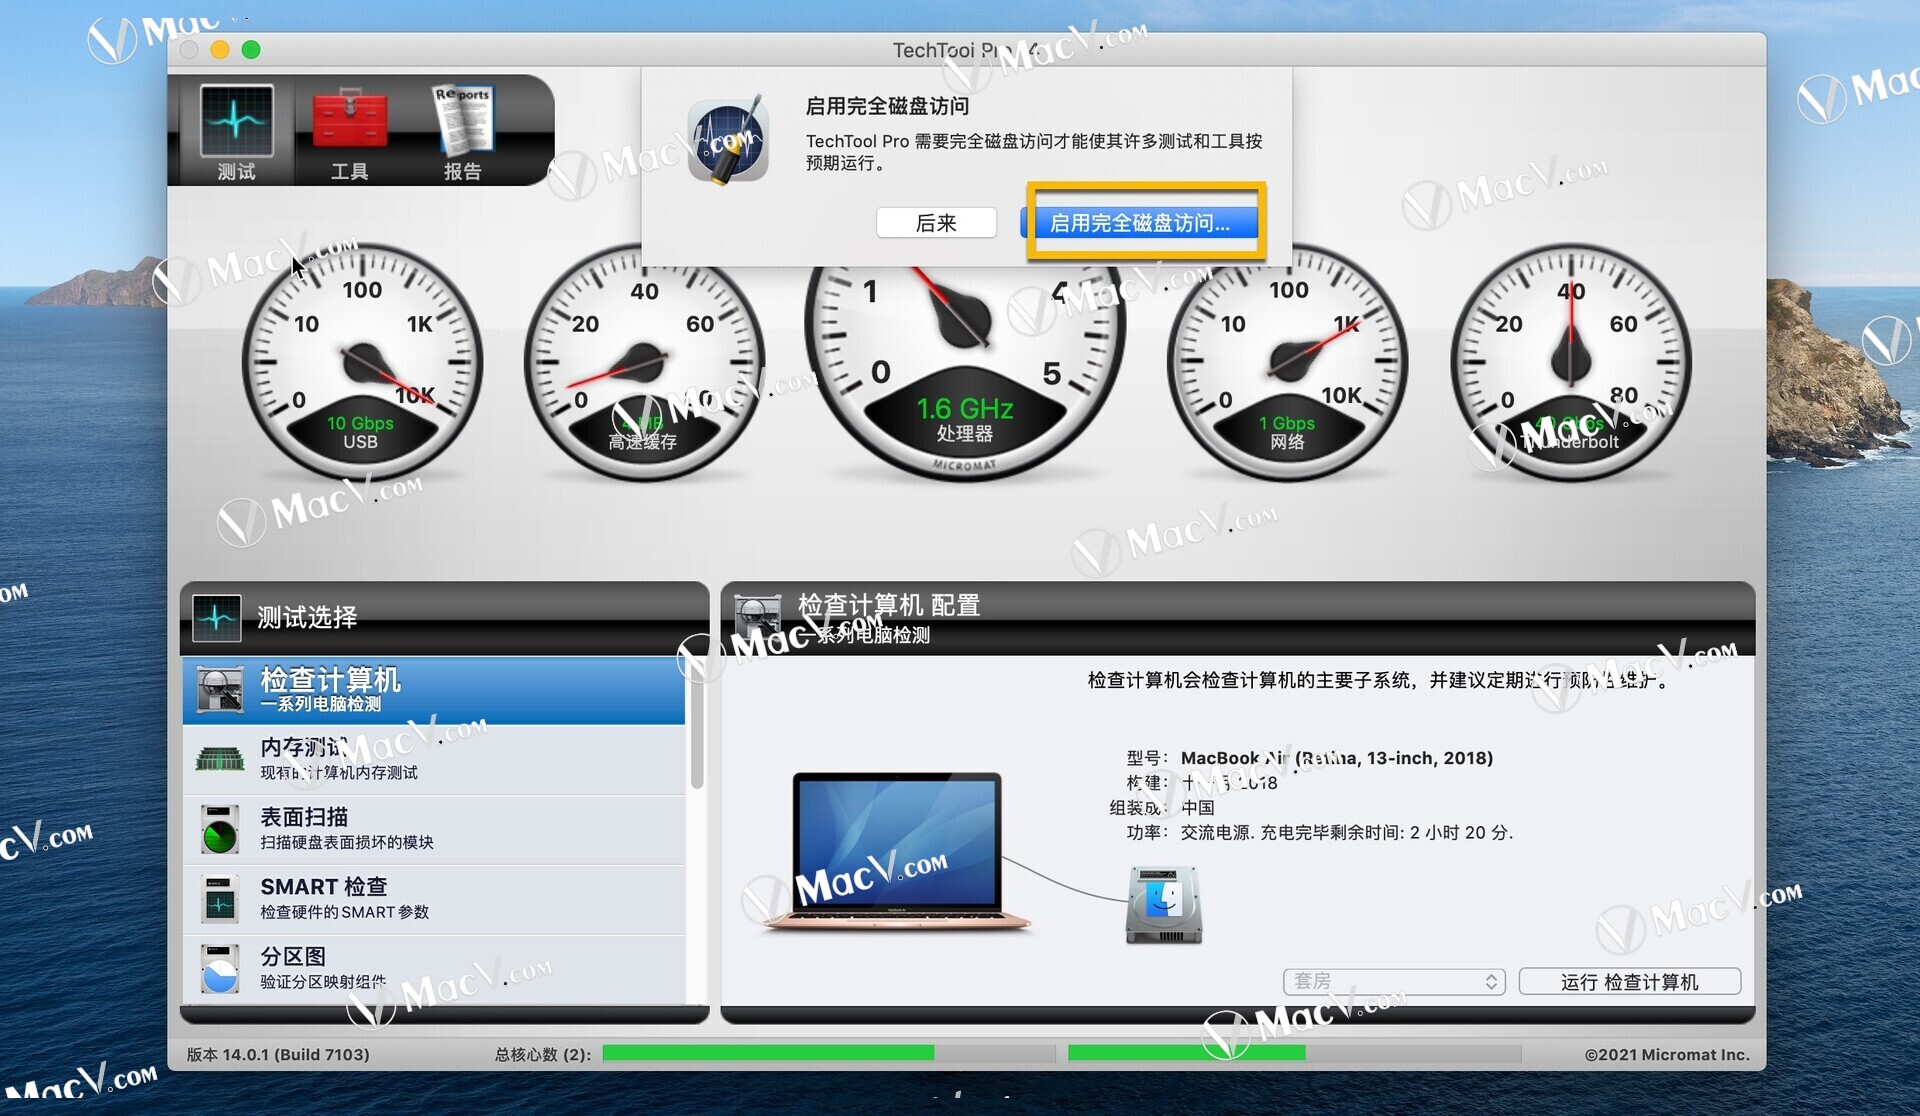
Task: Click the 内存测试 RAM chip icon
Action: click(220, 760)
